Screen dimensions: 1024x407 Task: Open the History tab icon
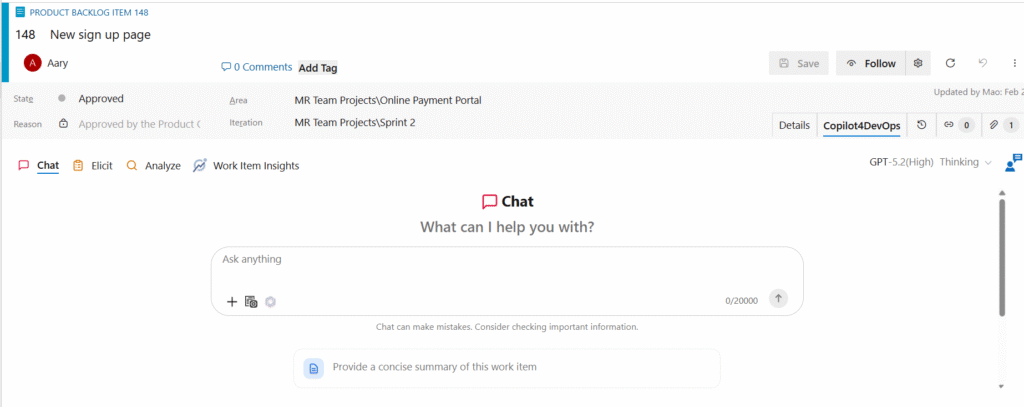(x=921, y=125)
